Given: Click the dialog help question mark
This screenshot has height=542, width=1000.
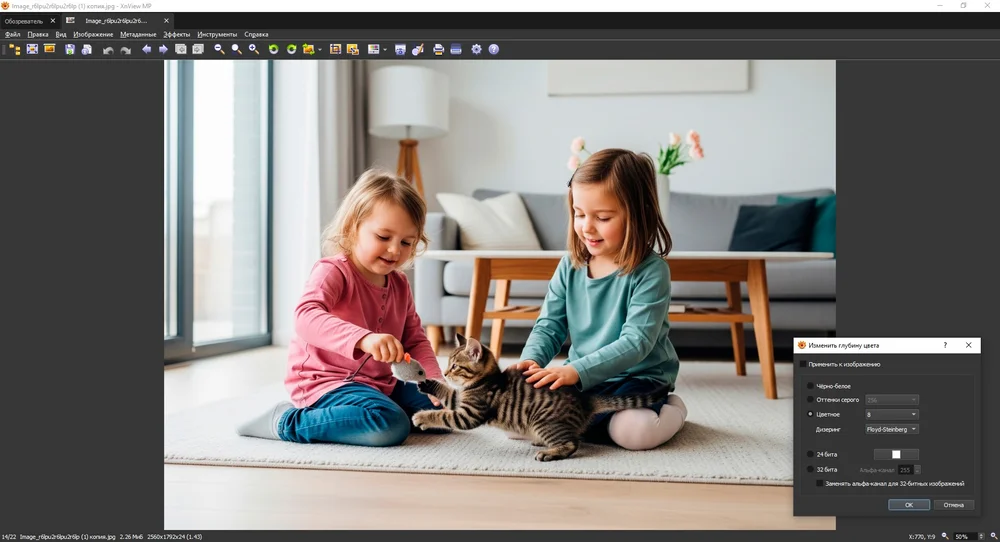Looking at the screenshot, I should (x=945, y=345).
